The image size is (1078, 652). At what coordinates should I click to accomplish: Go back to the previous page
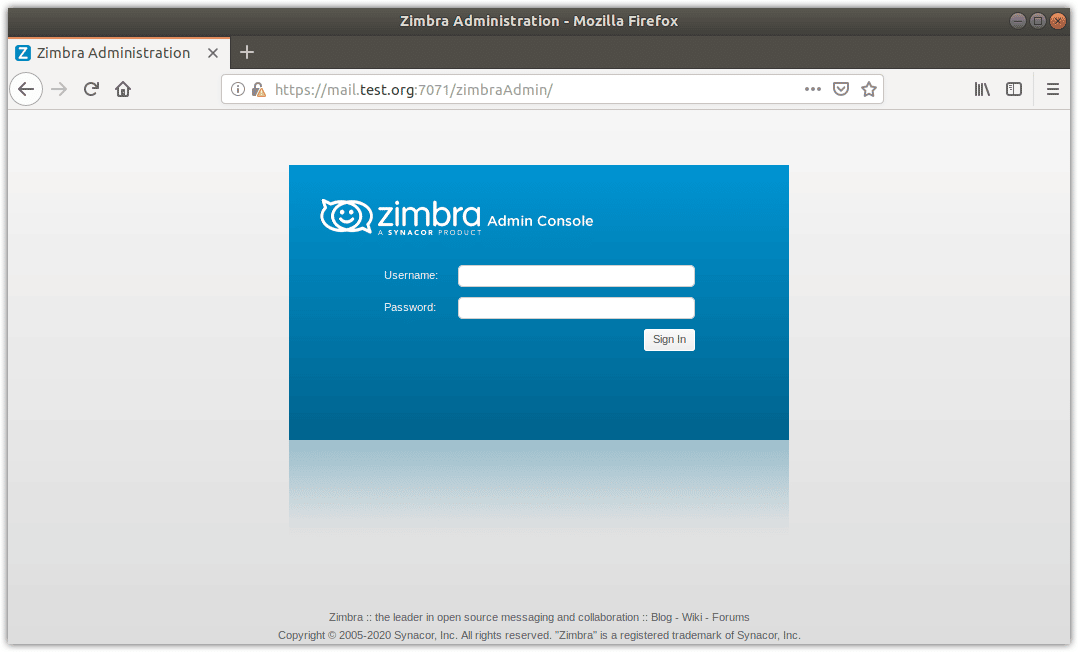26,89
